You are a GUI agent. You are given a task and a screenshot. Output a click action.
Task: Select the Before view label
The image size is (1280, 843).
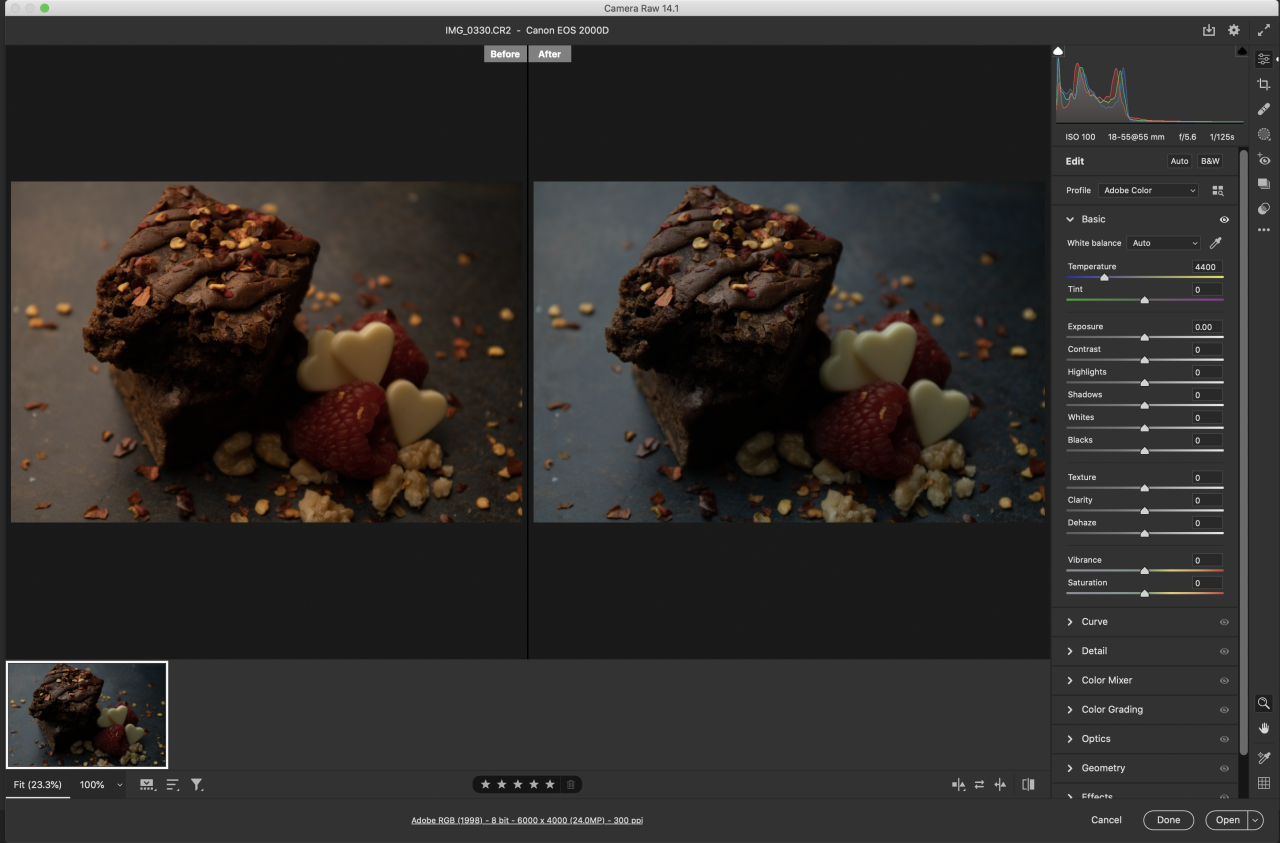(x=505, y=54)
